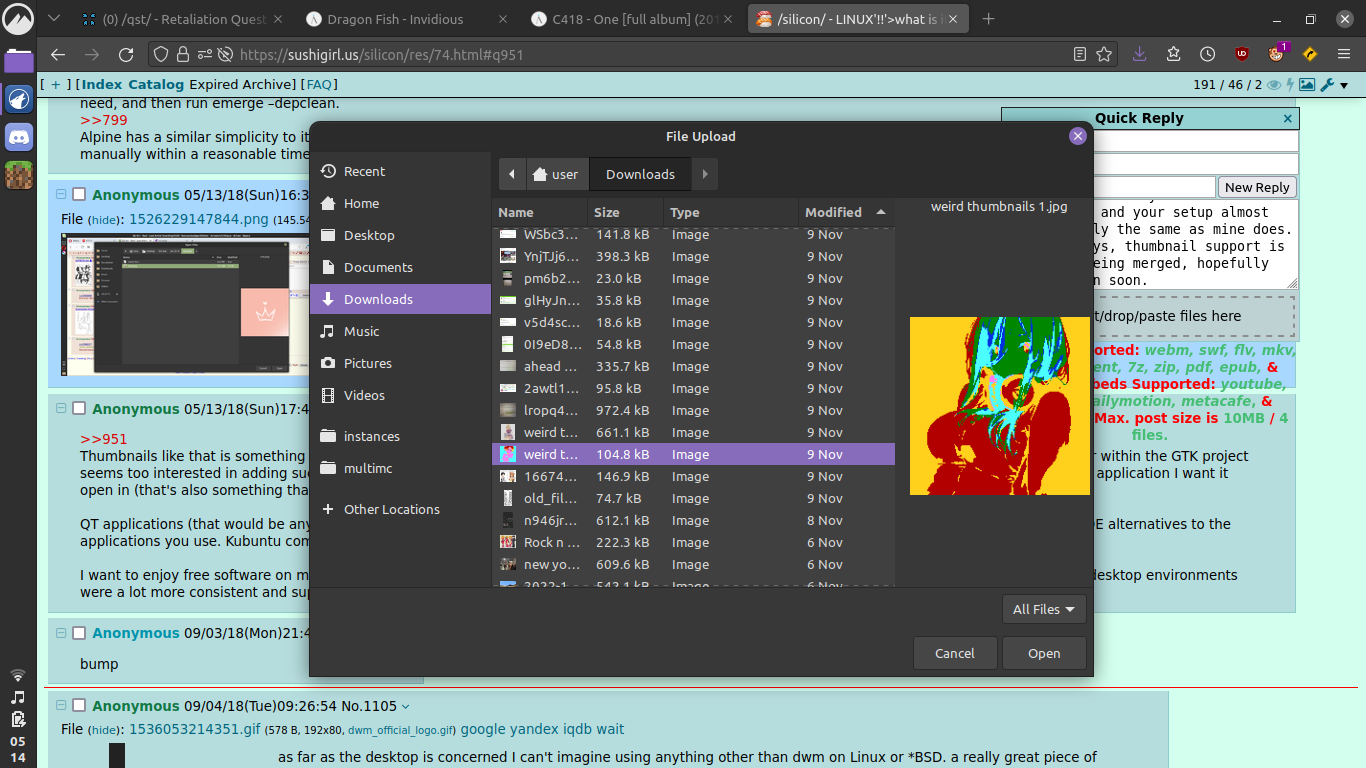Click the Firefox downloads arrow icon

[x=1139, y=54]
